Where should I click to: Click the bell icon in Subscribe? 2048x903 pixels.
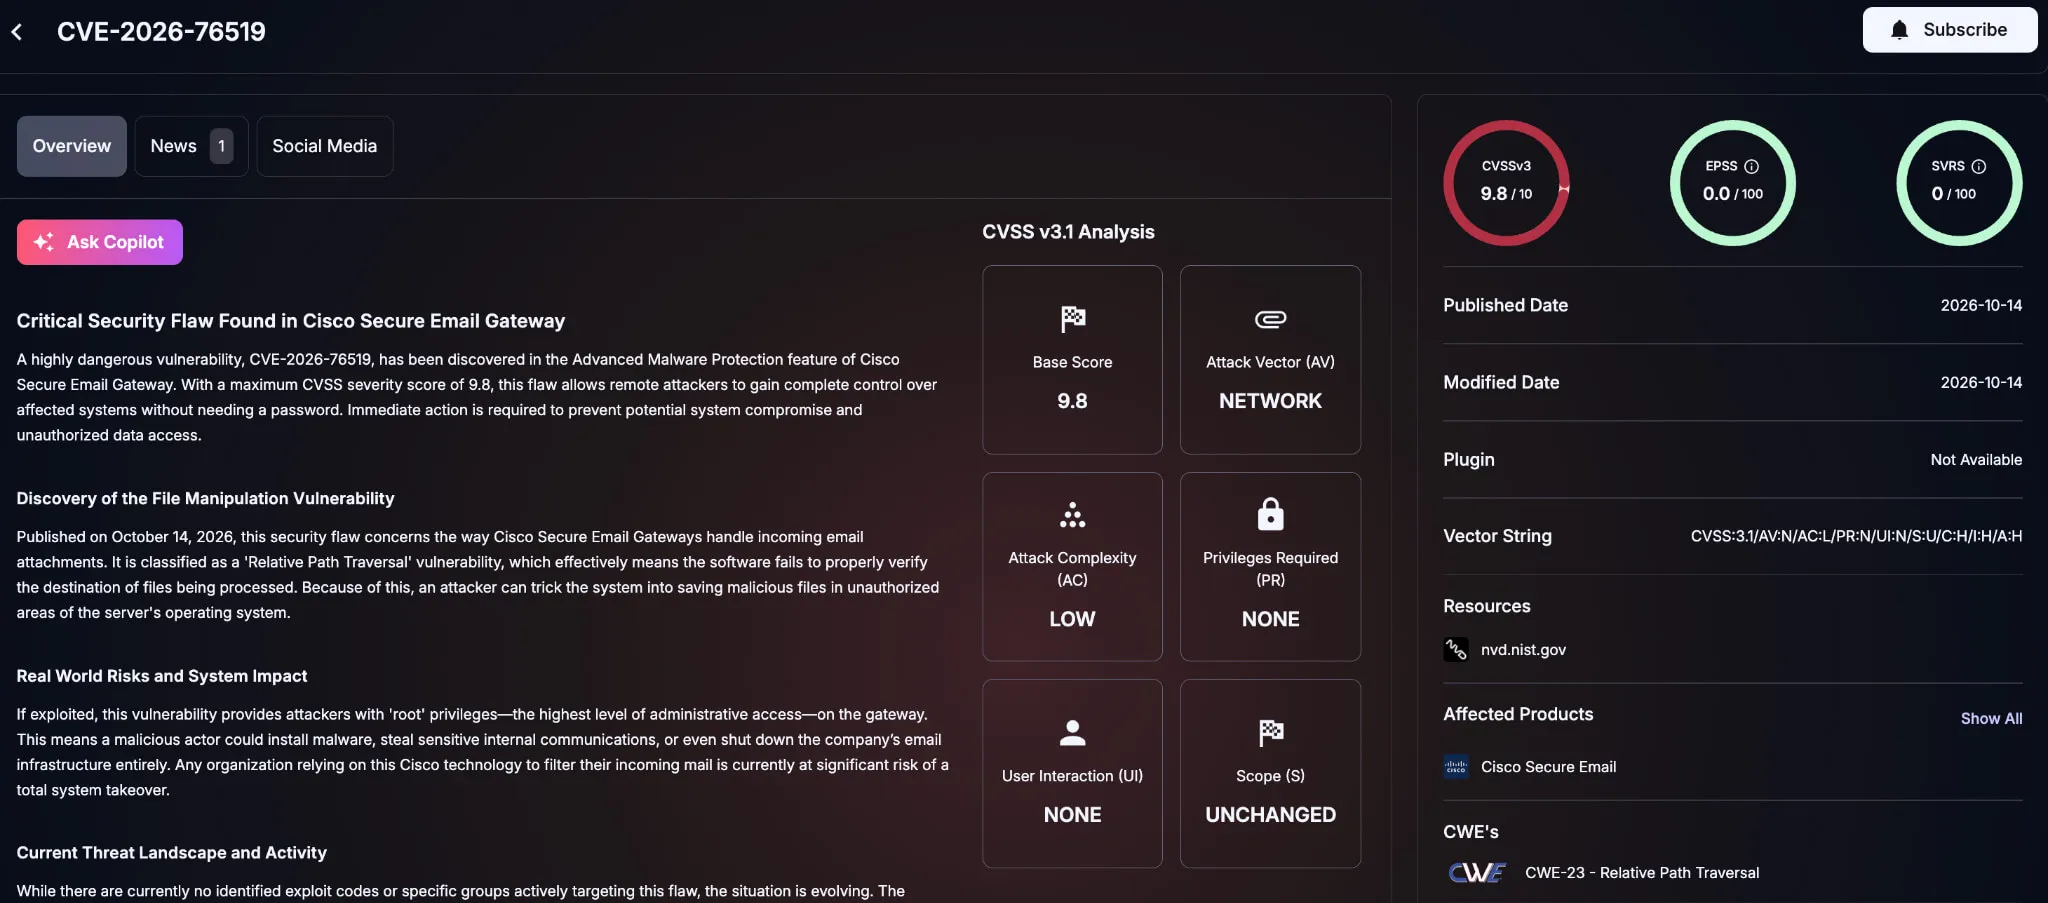click(x=1899, y=30)
